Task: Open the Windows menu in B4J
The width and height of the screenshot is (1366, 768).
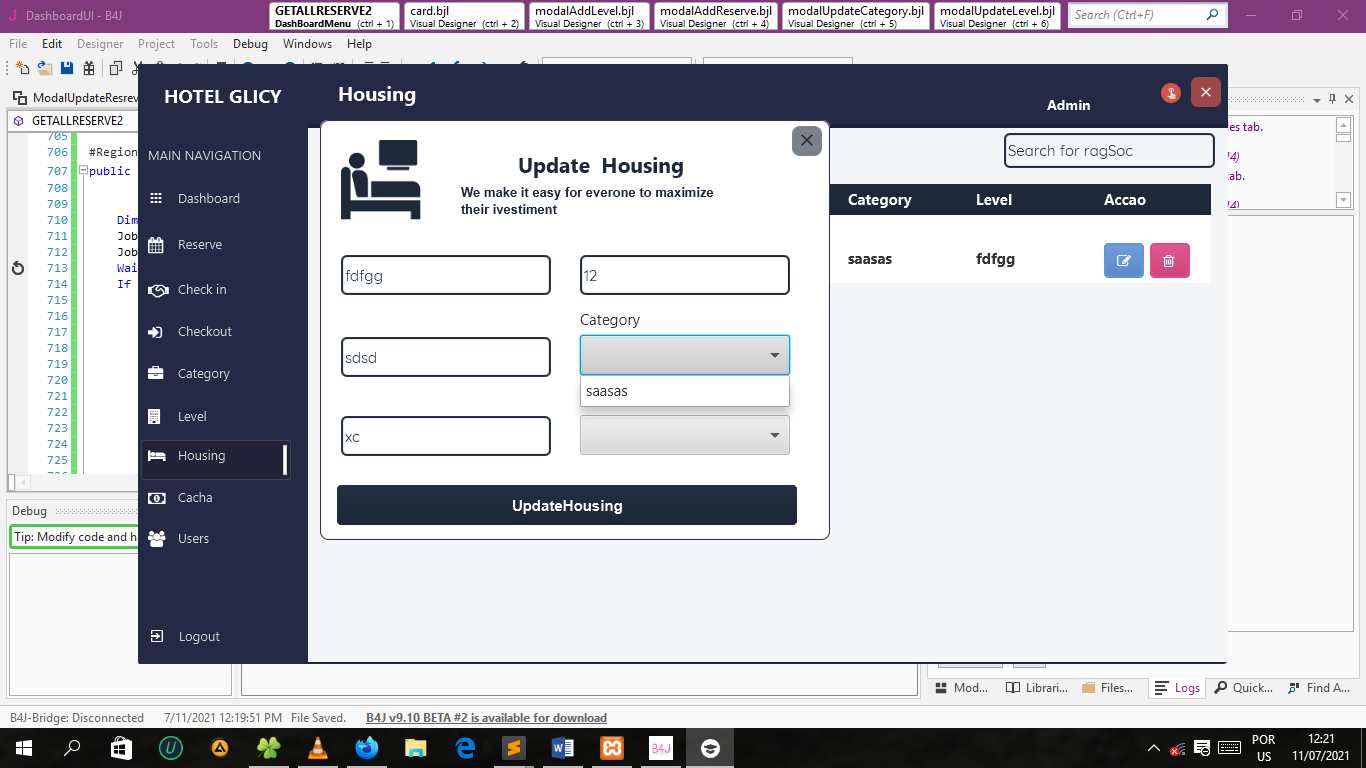Action: click(x=307, y=44)
